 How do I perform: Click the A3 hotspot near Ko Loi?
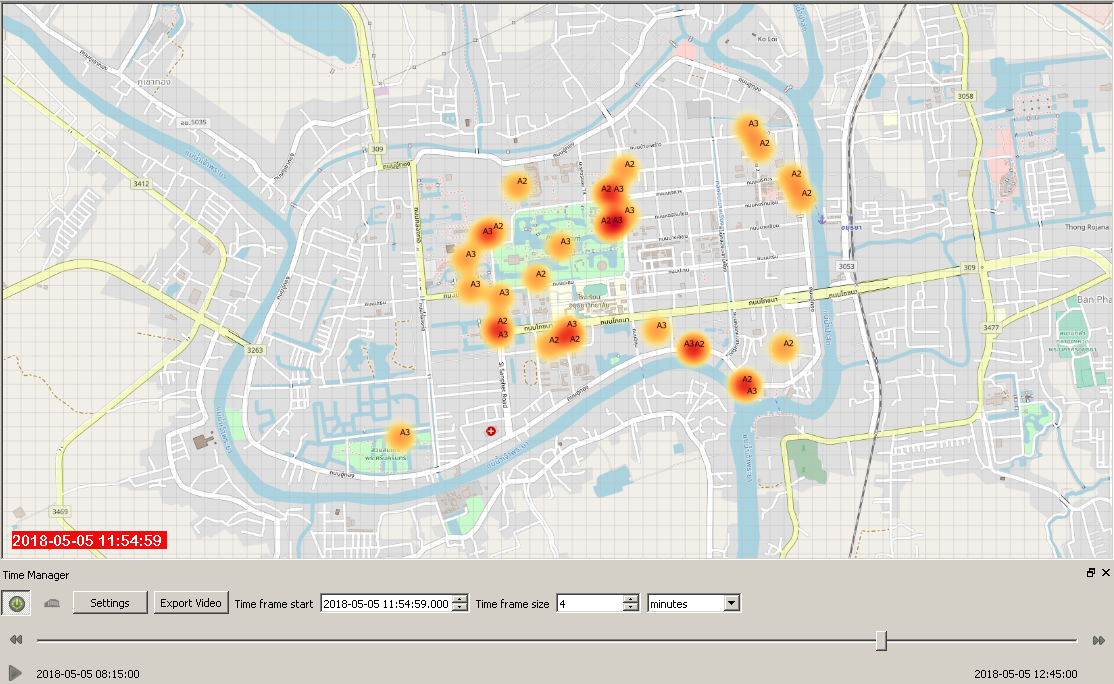pos(751,125)
